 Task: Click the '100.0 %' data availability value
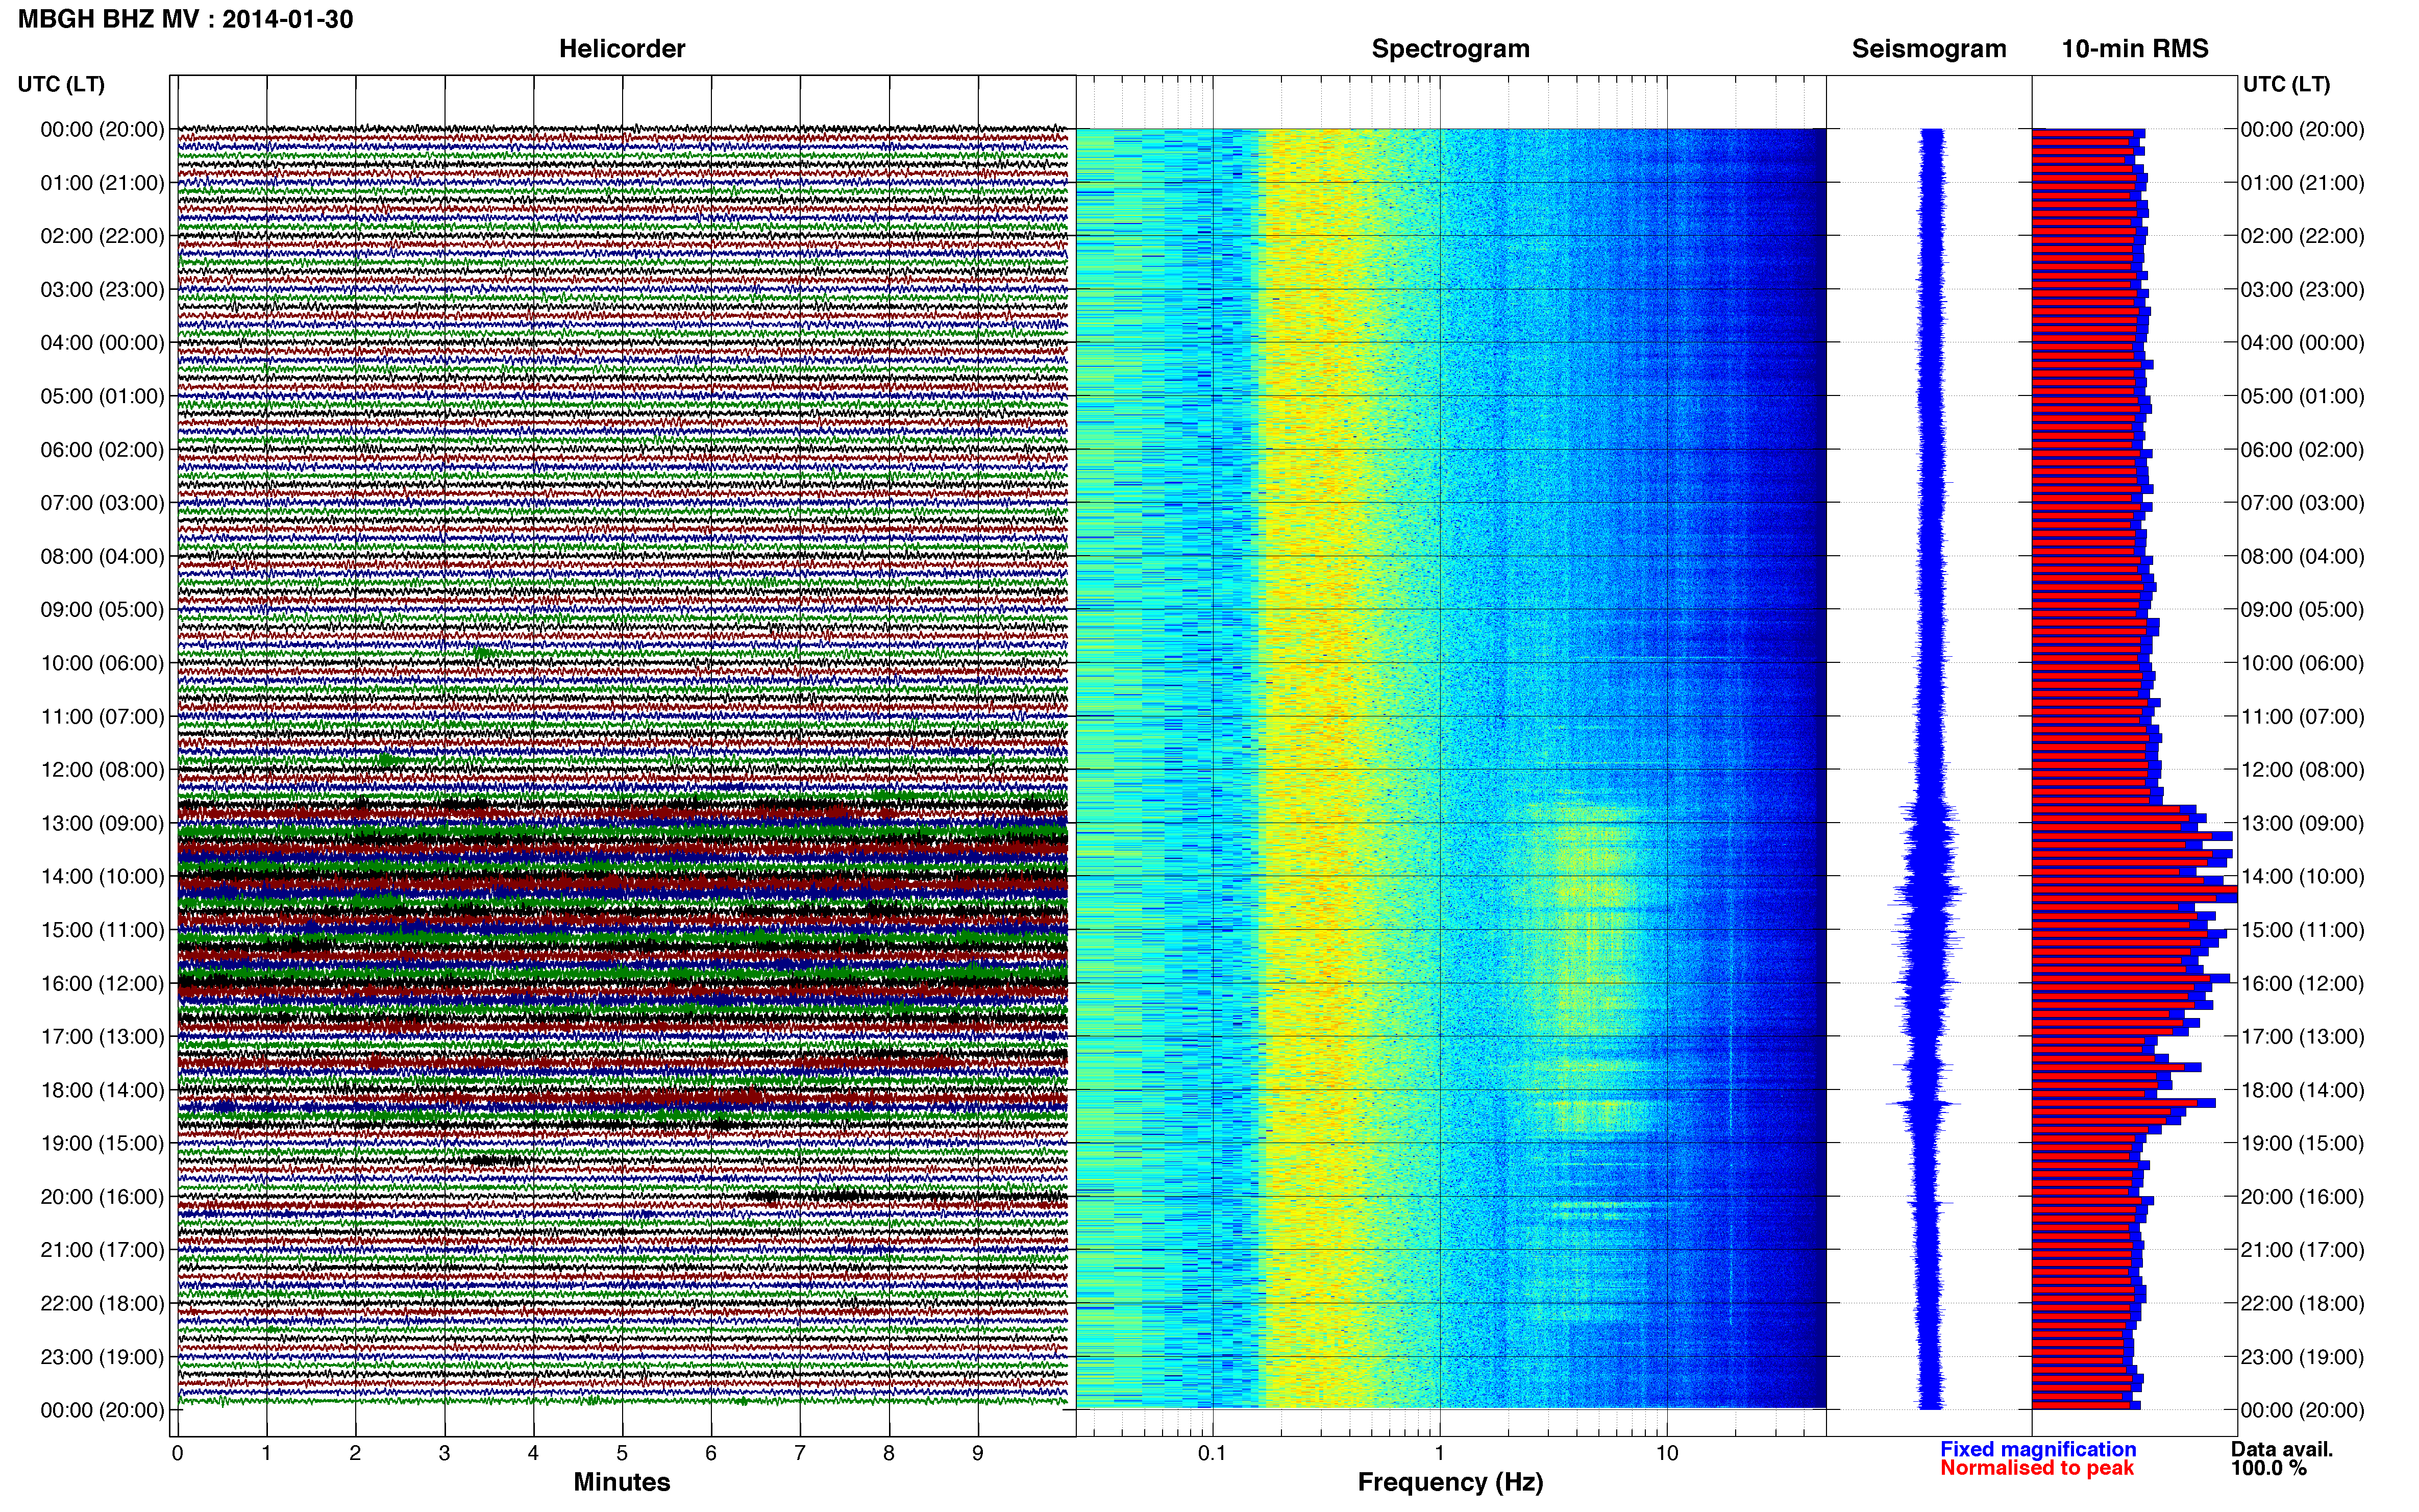coord(2269,1468)
